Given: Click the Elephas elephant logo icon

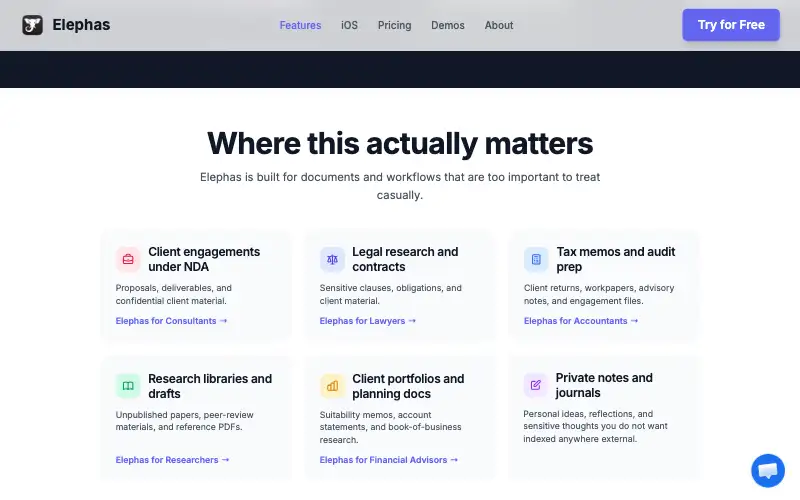Looking at the screenshot, I should pyautogui.click(x=32, y=25).
